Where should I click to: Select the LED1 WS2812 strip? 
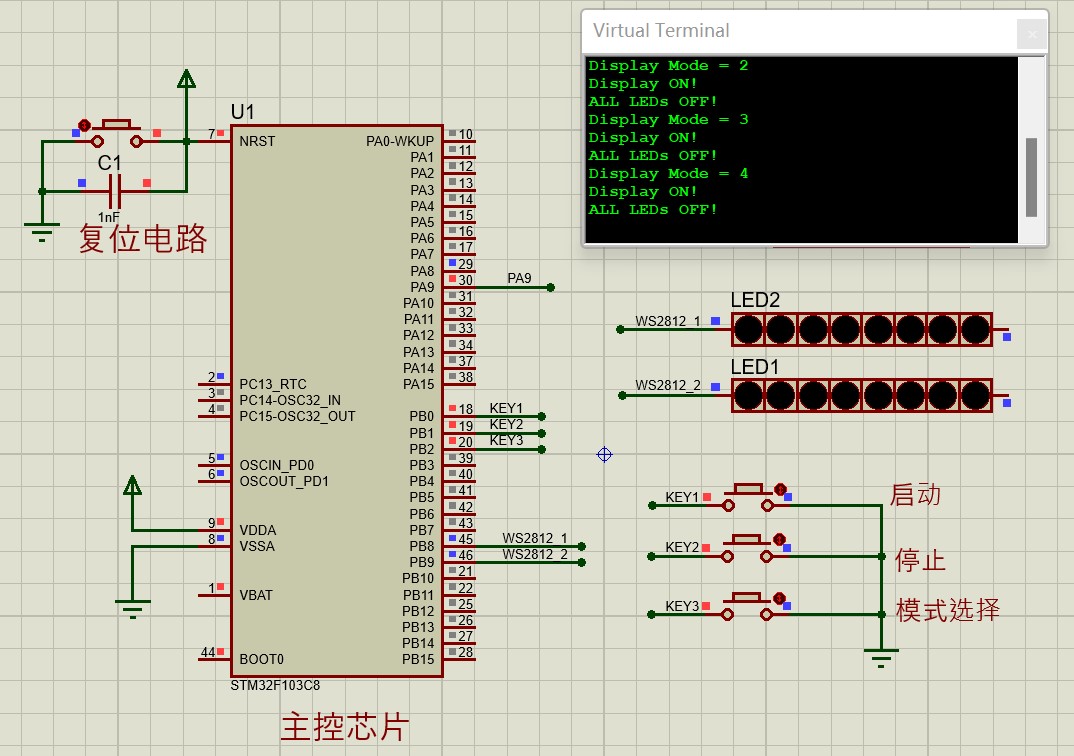coord(861,395)
